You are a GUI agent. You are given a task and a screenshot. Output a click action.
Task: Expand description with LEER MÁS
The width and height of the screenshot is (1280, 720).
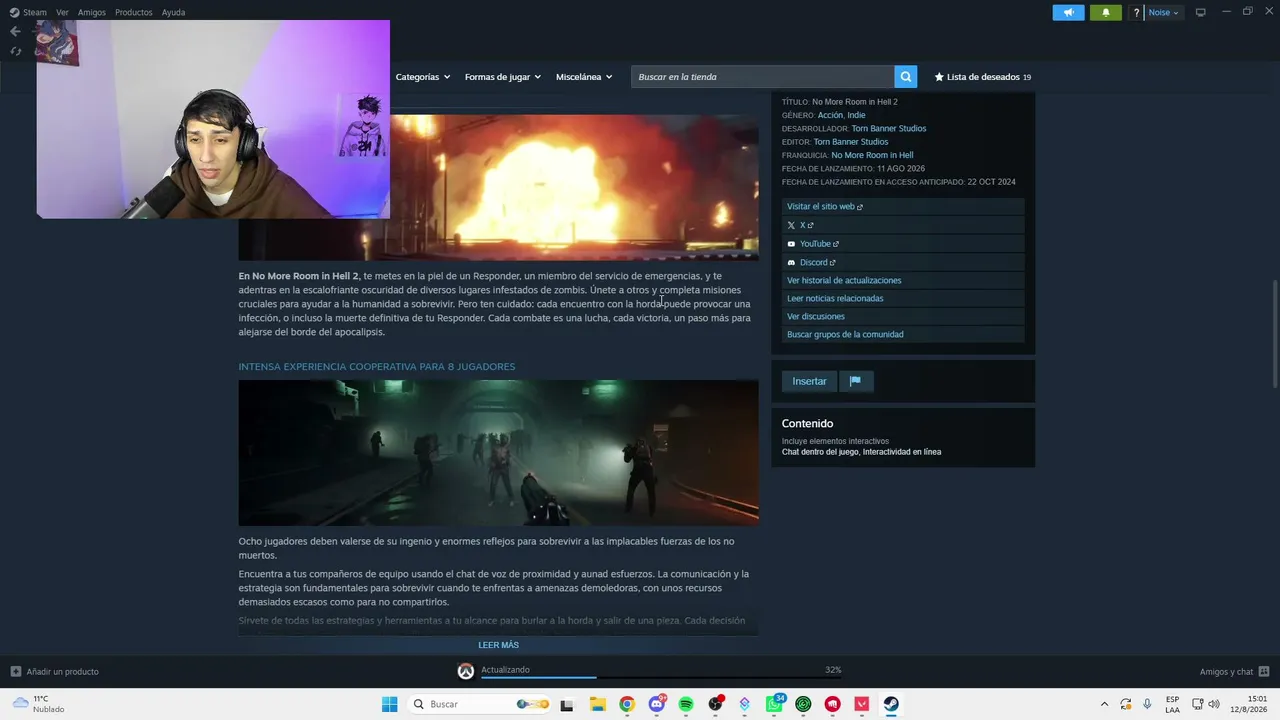tap(498, 645)
